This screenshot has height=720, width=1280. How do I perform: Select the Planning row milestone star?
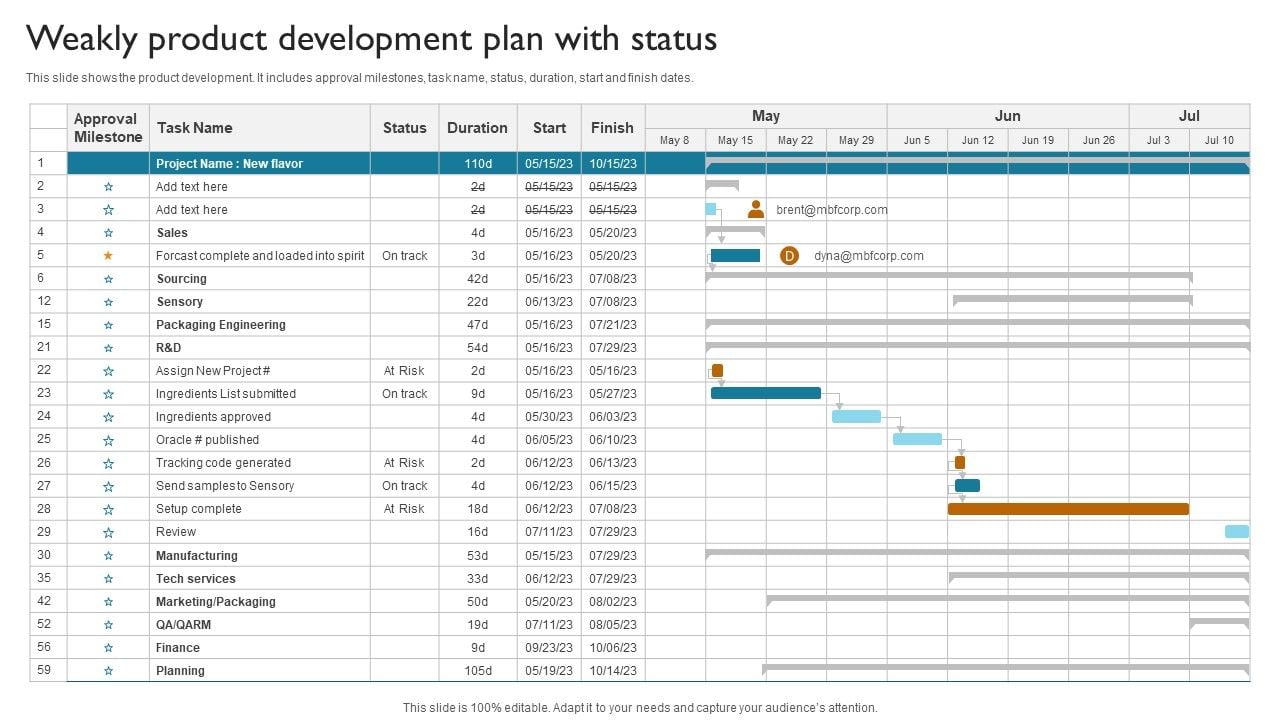tap(108, 671)
